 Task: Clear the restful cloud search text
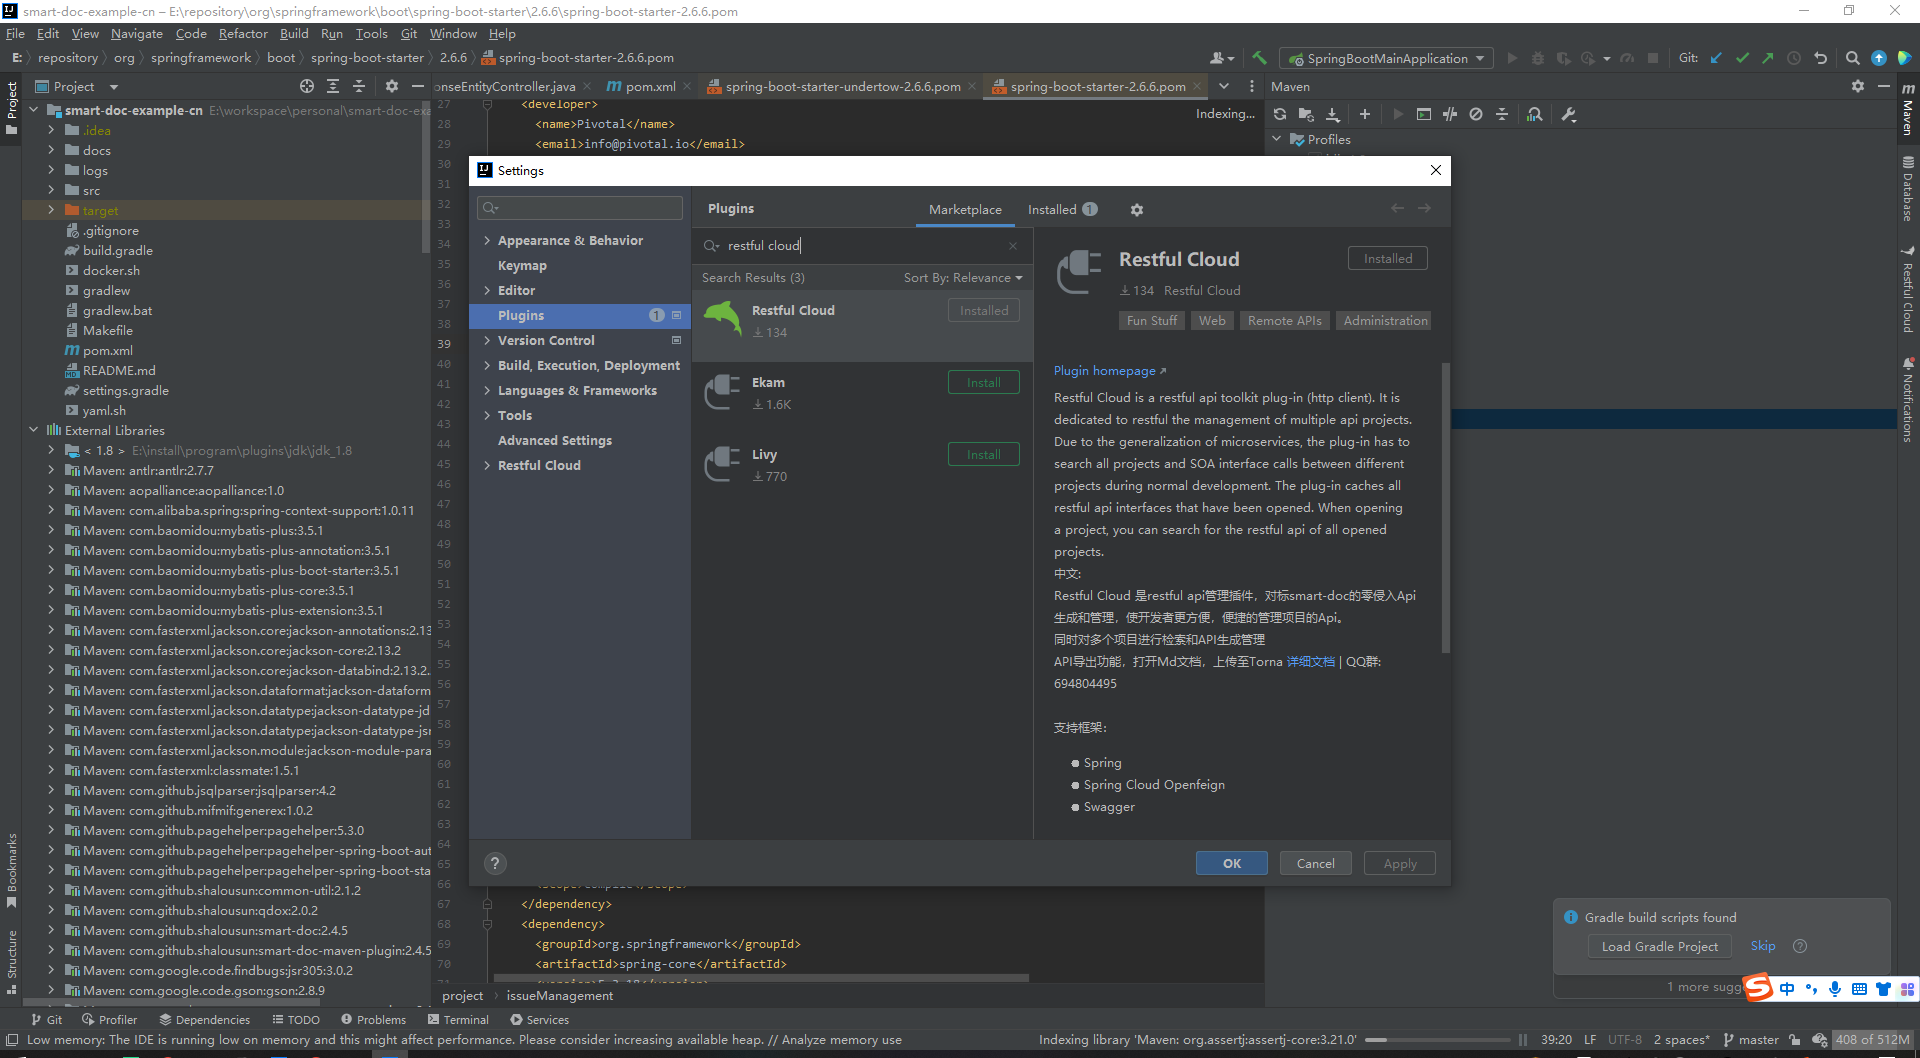[x=1012, y=246]
